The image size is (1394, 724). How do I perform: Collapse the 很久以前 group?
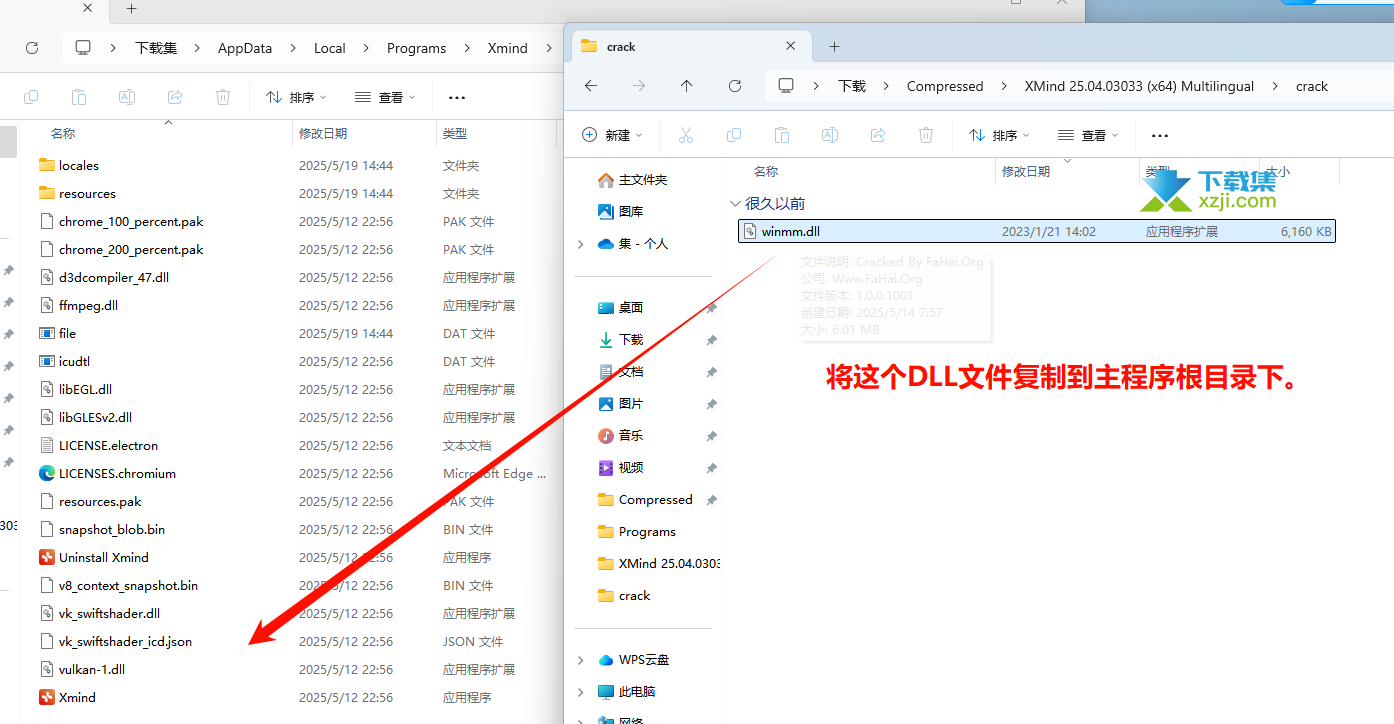pos(736,203)
